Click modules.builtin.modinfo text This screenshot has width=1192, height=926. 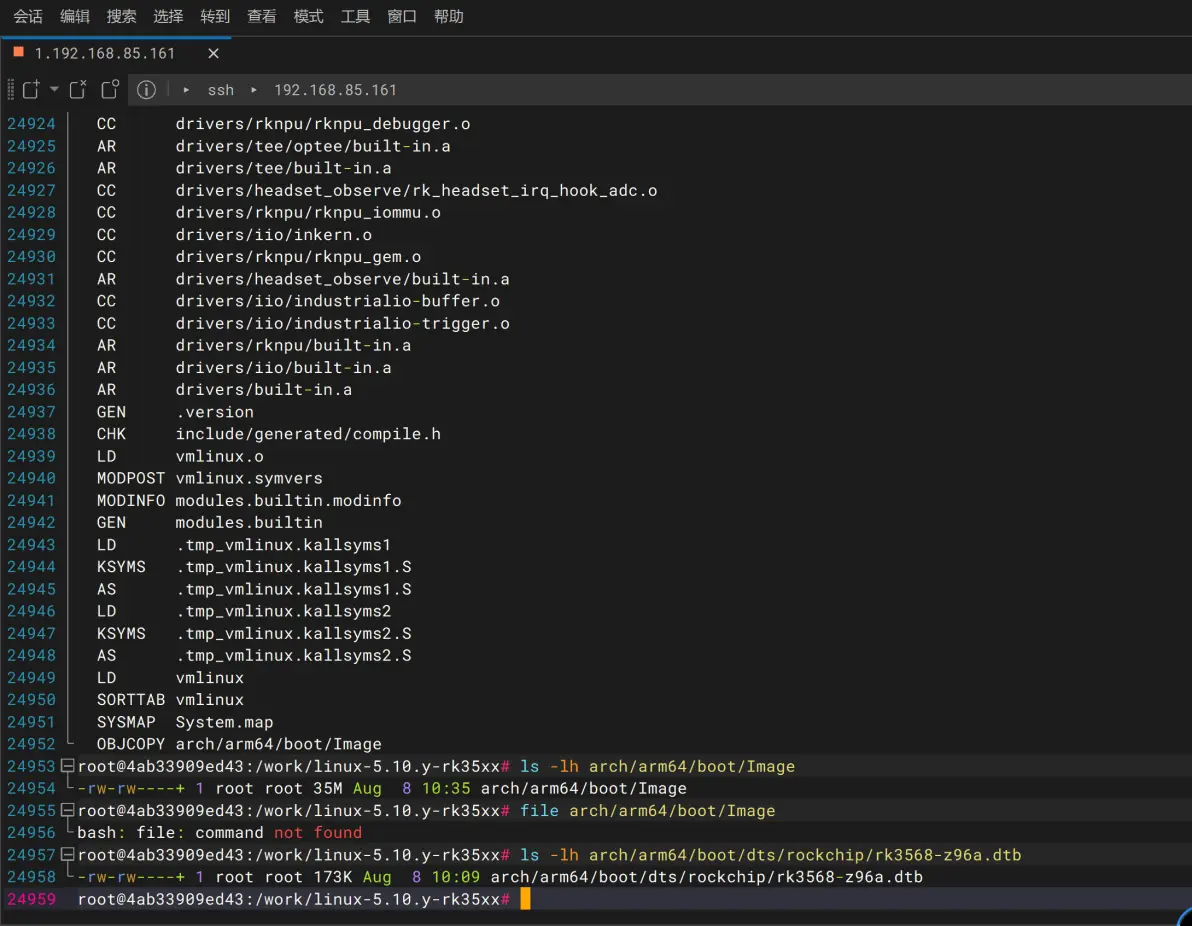pos(289,500)
